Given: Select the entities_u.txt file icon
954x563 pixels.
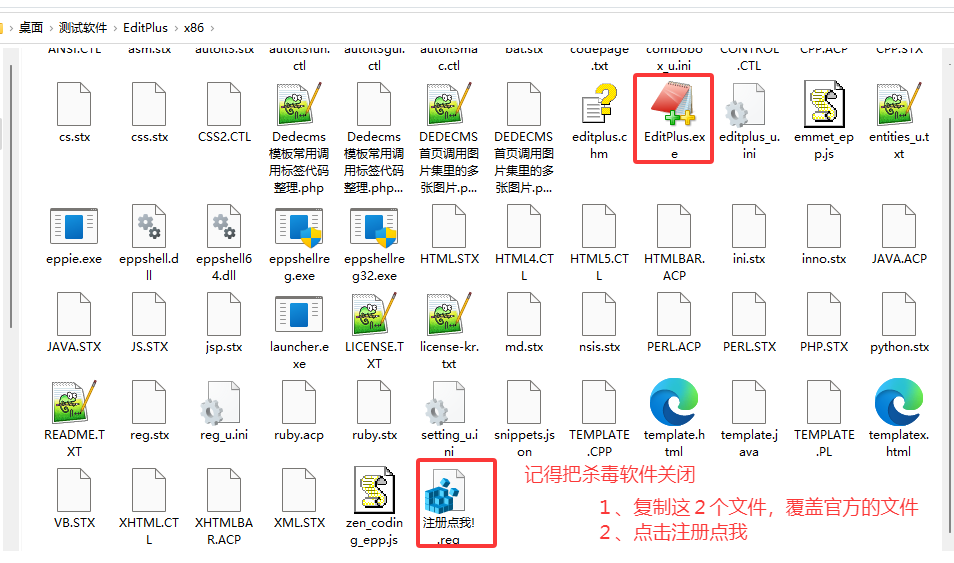Looking at the screenshot, I should click(x=899, y=105).
